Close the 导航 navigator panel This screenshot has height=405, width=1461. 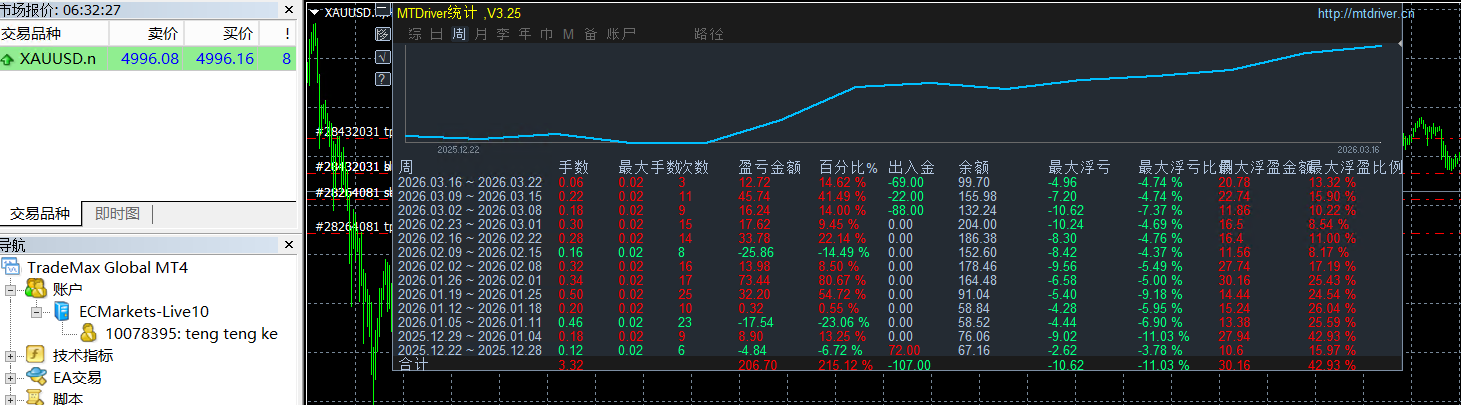coord(288,244)
